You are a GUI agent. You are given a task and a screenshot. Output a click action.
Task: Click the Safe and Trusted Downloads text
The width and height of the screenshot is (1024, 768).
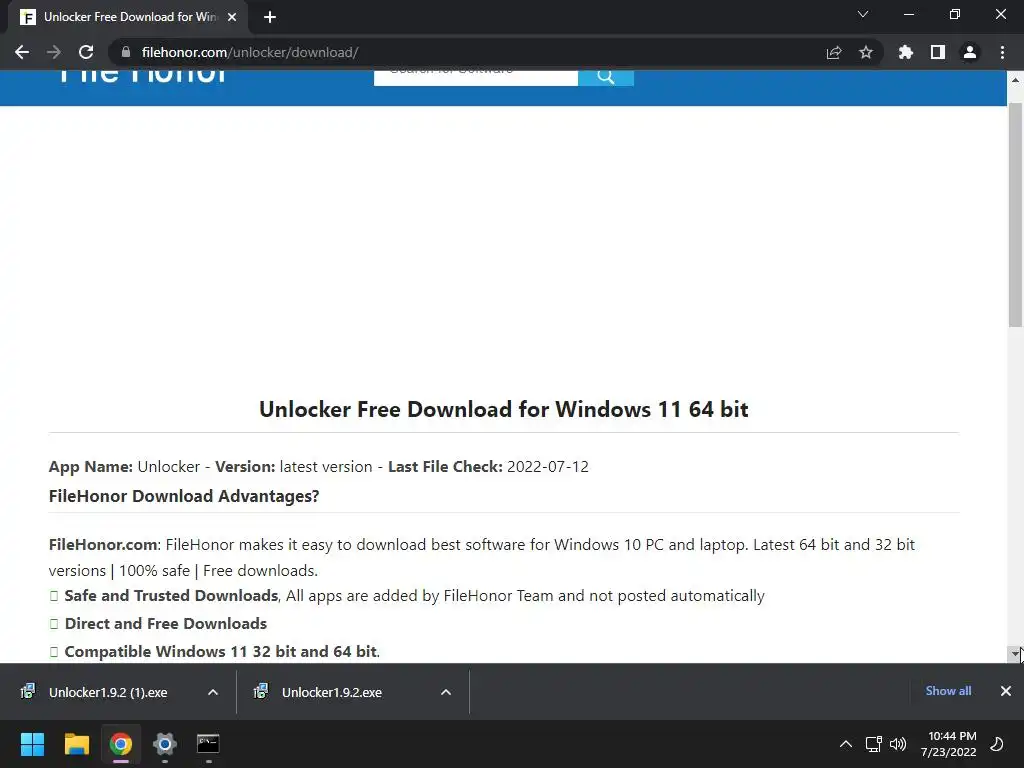pos(171,596)
